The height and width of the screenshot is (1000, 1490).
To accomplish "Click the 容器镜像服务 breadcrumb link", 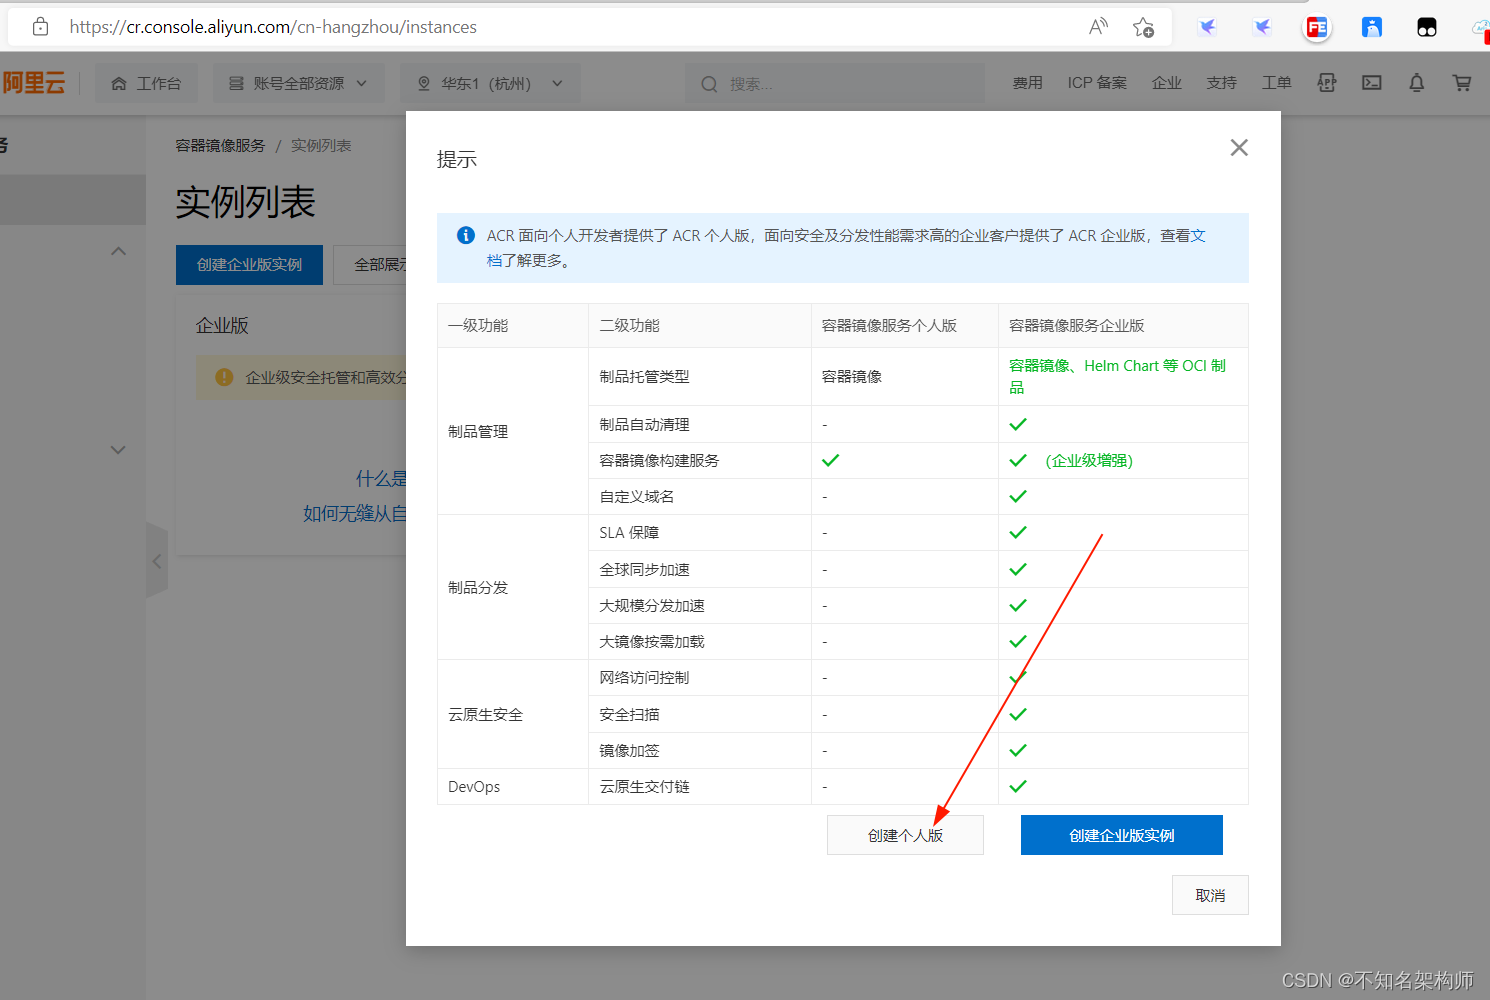I will coord(220,146).
